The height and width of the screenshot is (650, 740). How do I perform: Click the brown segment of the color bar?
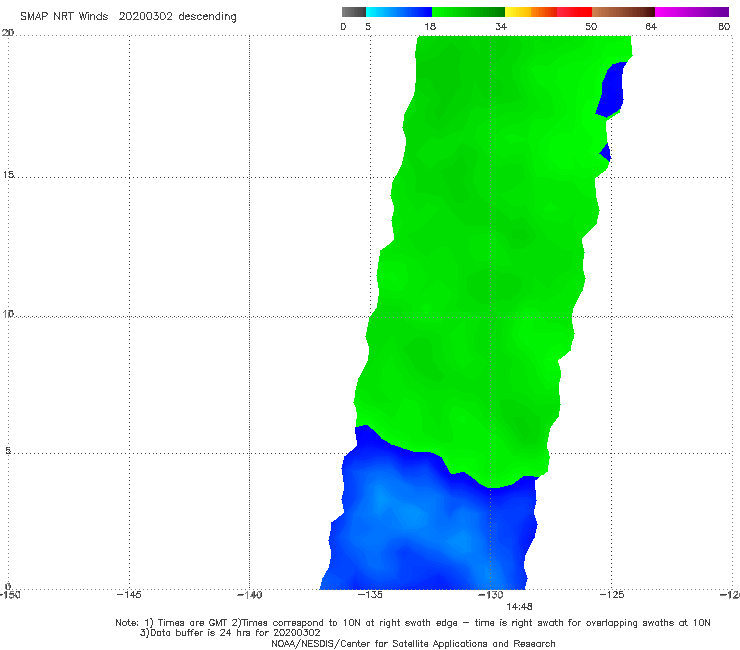(x=623, y=12)
